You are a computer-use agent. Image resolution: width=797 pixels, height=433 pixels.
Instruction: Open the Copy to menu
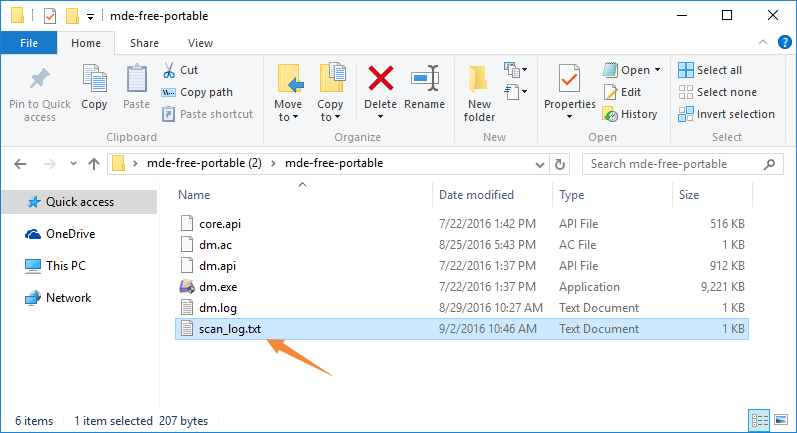[330, 93]
